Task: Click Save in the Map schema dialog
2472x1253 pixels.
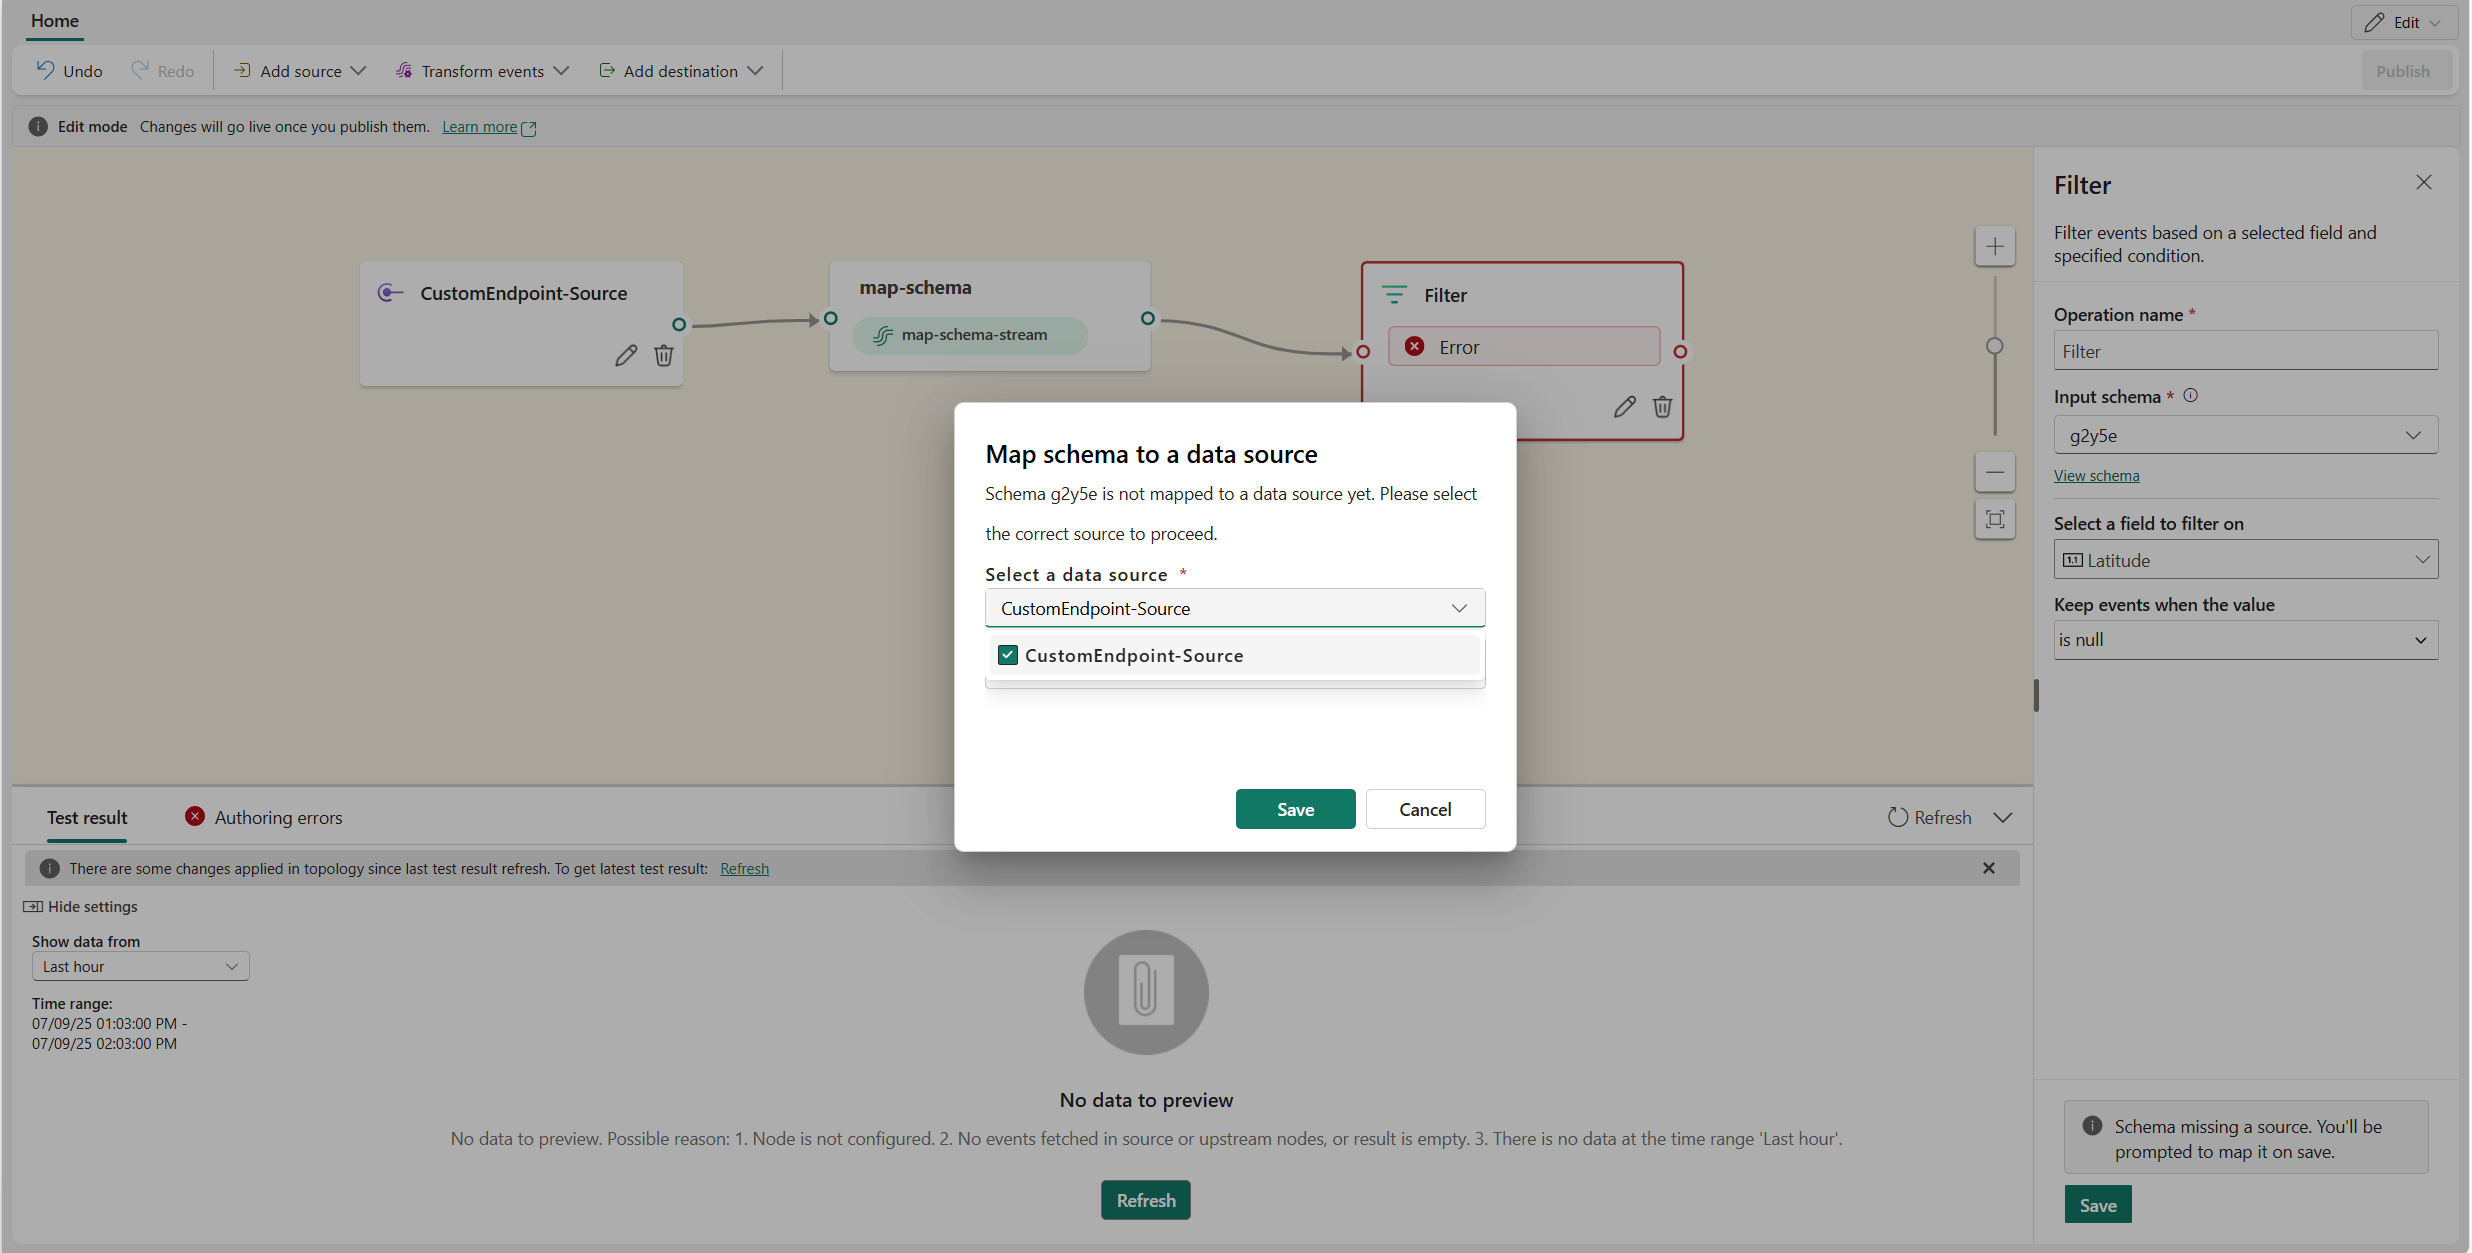Action: coord(1296,809)
